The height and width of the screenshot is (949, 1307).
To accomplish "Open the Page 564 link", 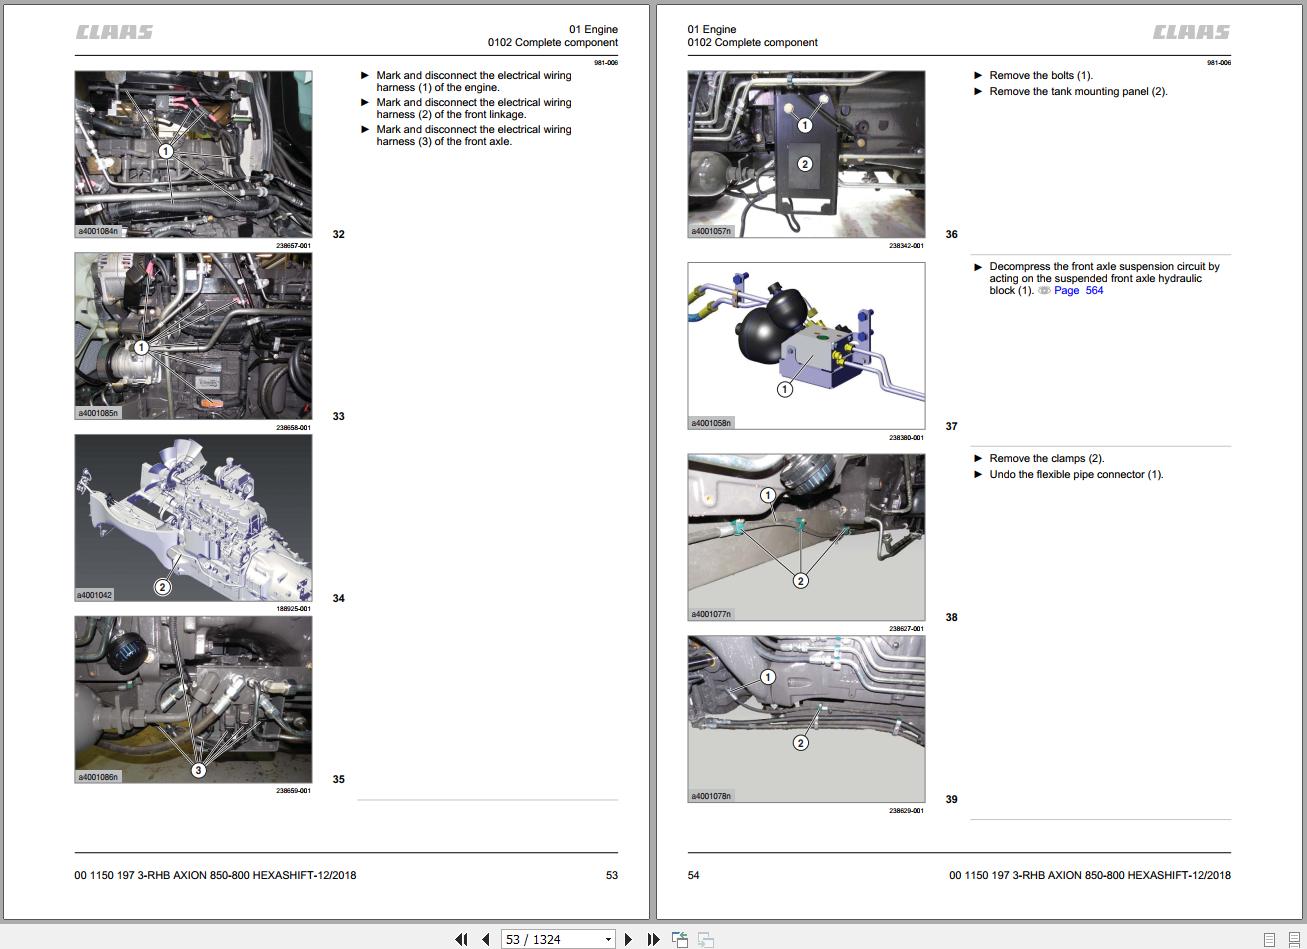I will (1078, 290).
